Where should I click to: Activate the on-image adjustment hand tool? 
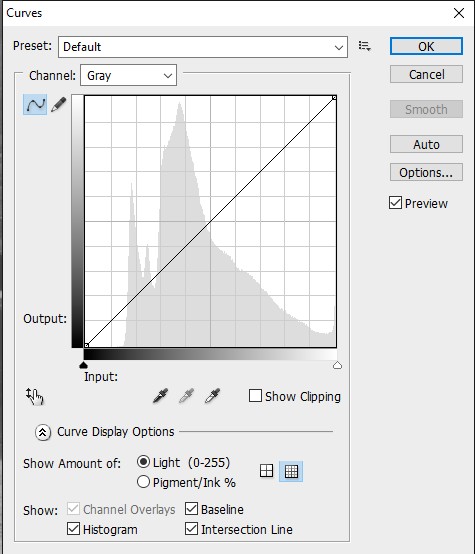coord(35,396)
